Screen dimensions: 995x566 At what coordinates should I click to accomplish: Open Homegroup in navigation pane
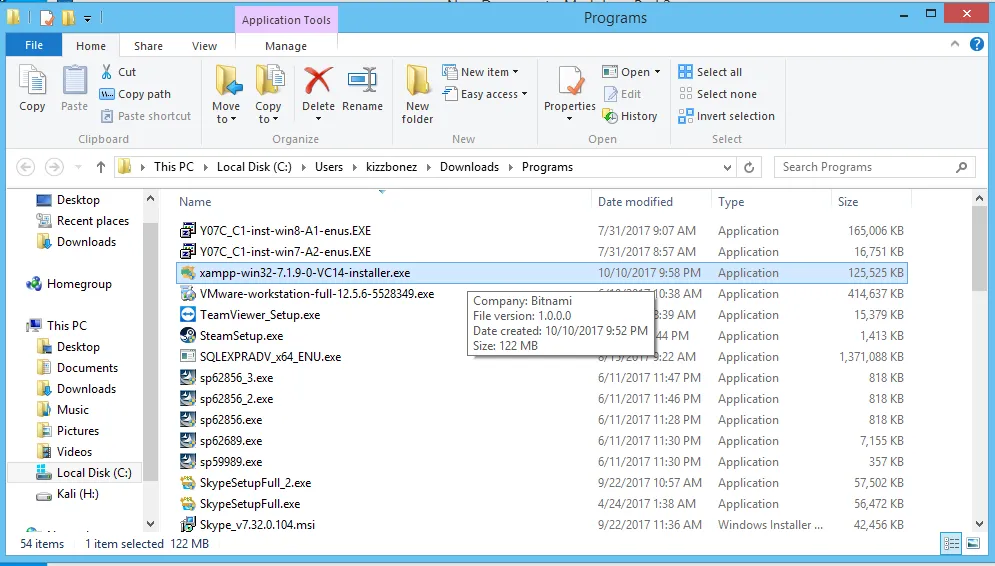click(79, 284)
